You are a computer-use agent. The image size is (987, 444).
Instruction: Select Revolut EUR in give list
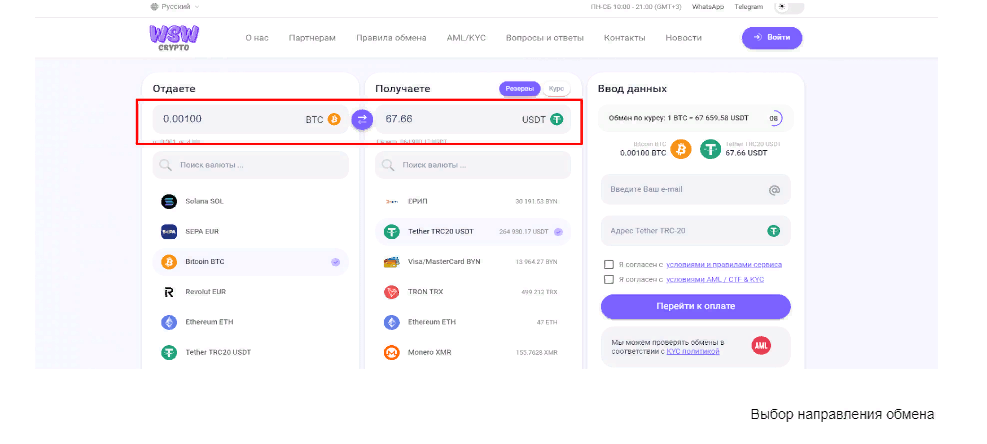(205, 292)
